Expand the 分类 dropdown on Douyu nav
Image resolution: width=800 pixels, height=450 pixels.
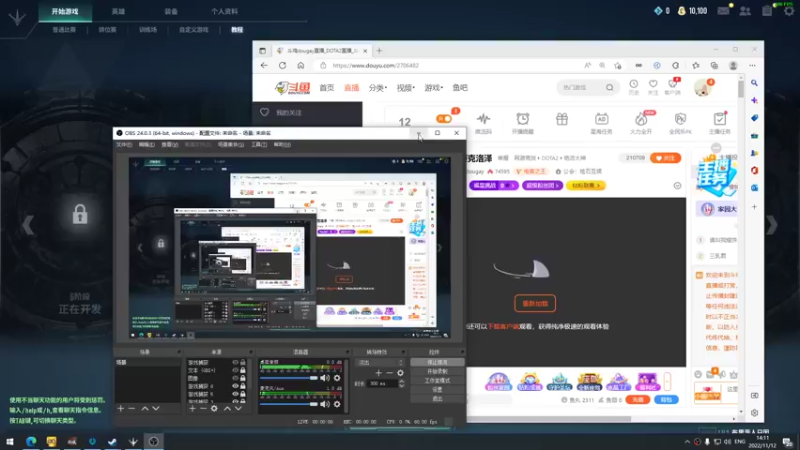[378, 88]
